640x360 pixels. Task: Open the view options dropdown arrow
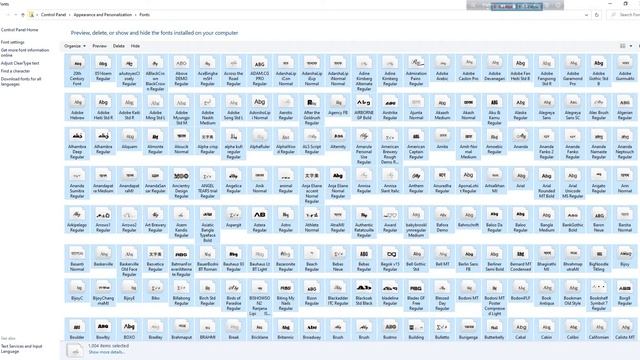(x=631, y=46)
